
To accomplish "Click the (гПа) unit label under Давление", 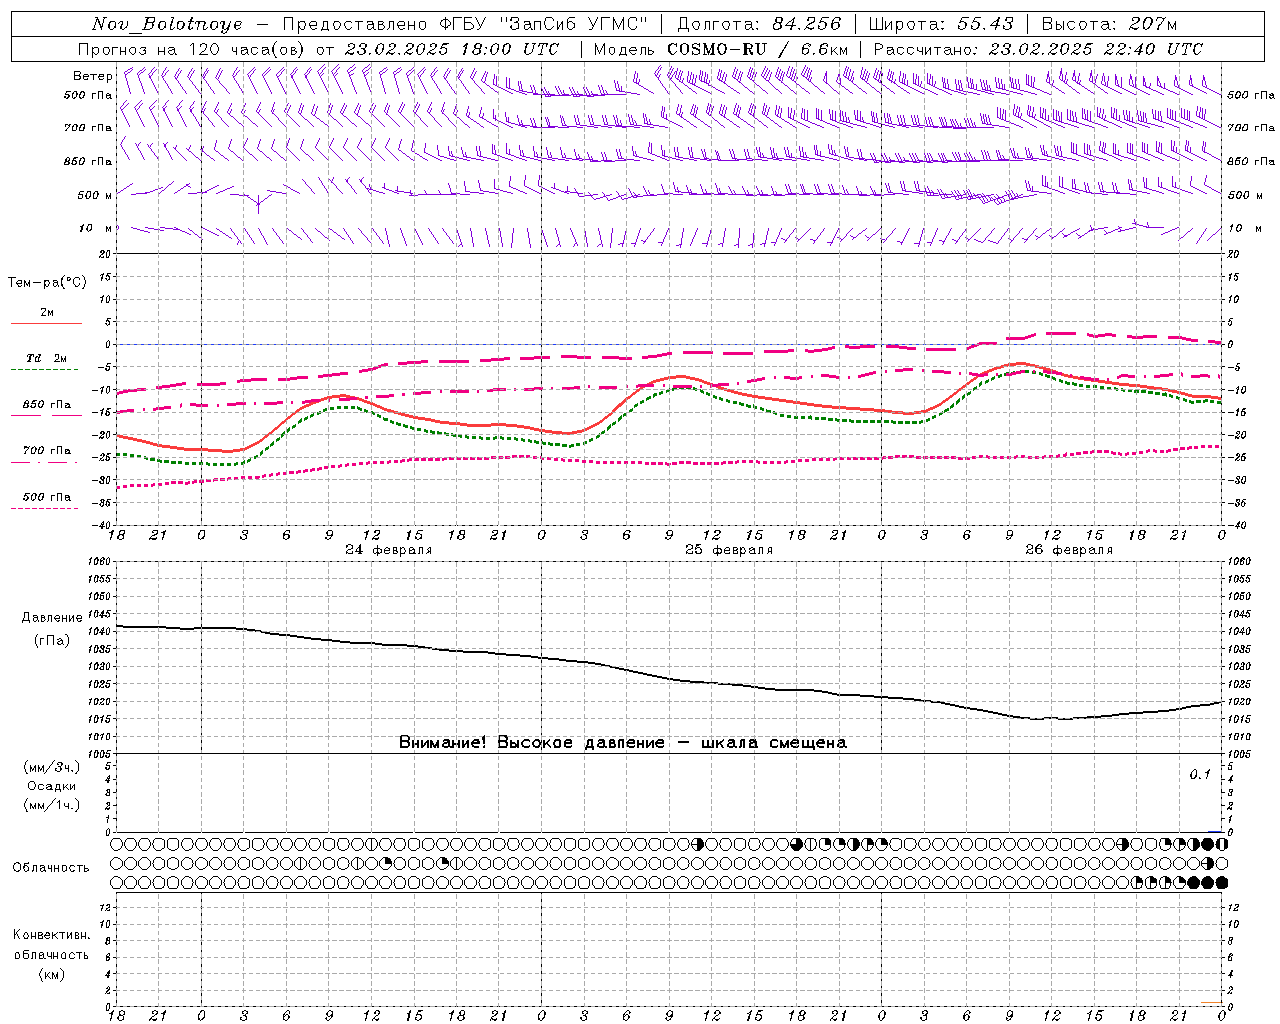I will tap(52, 641).
